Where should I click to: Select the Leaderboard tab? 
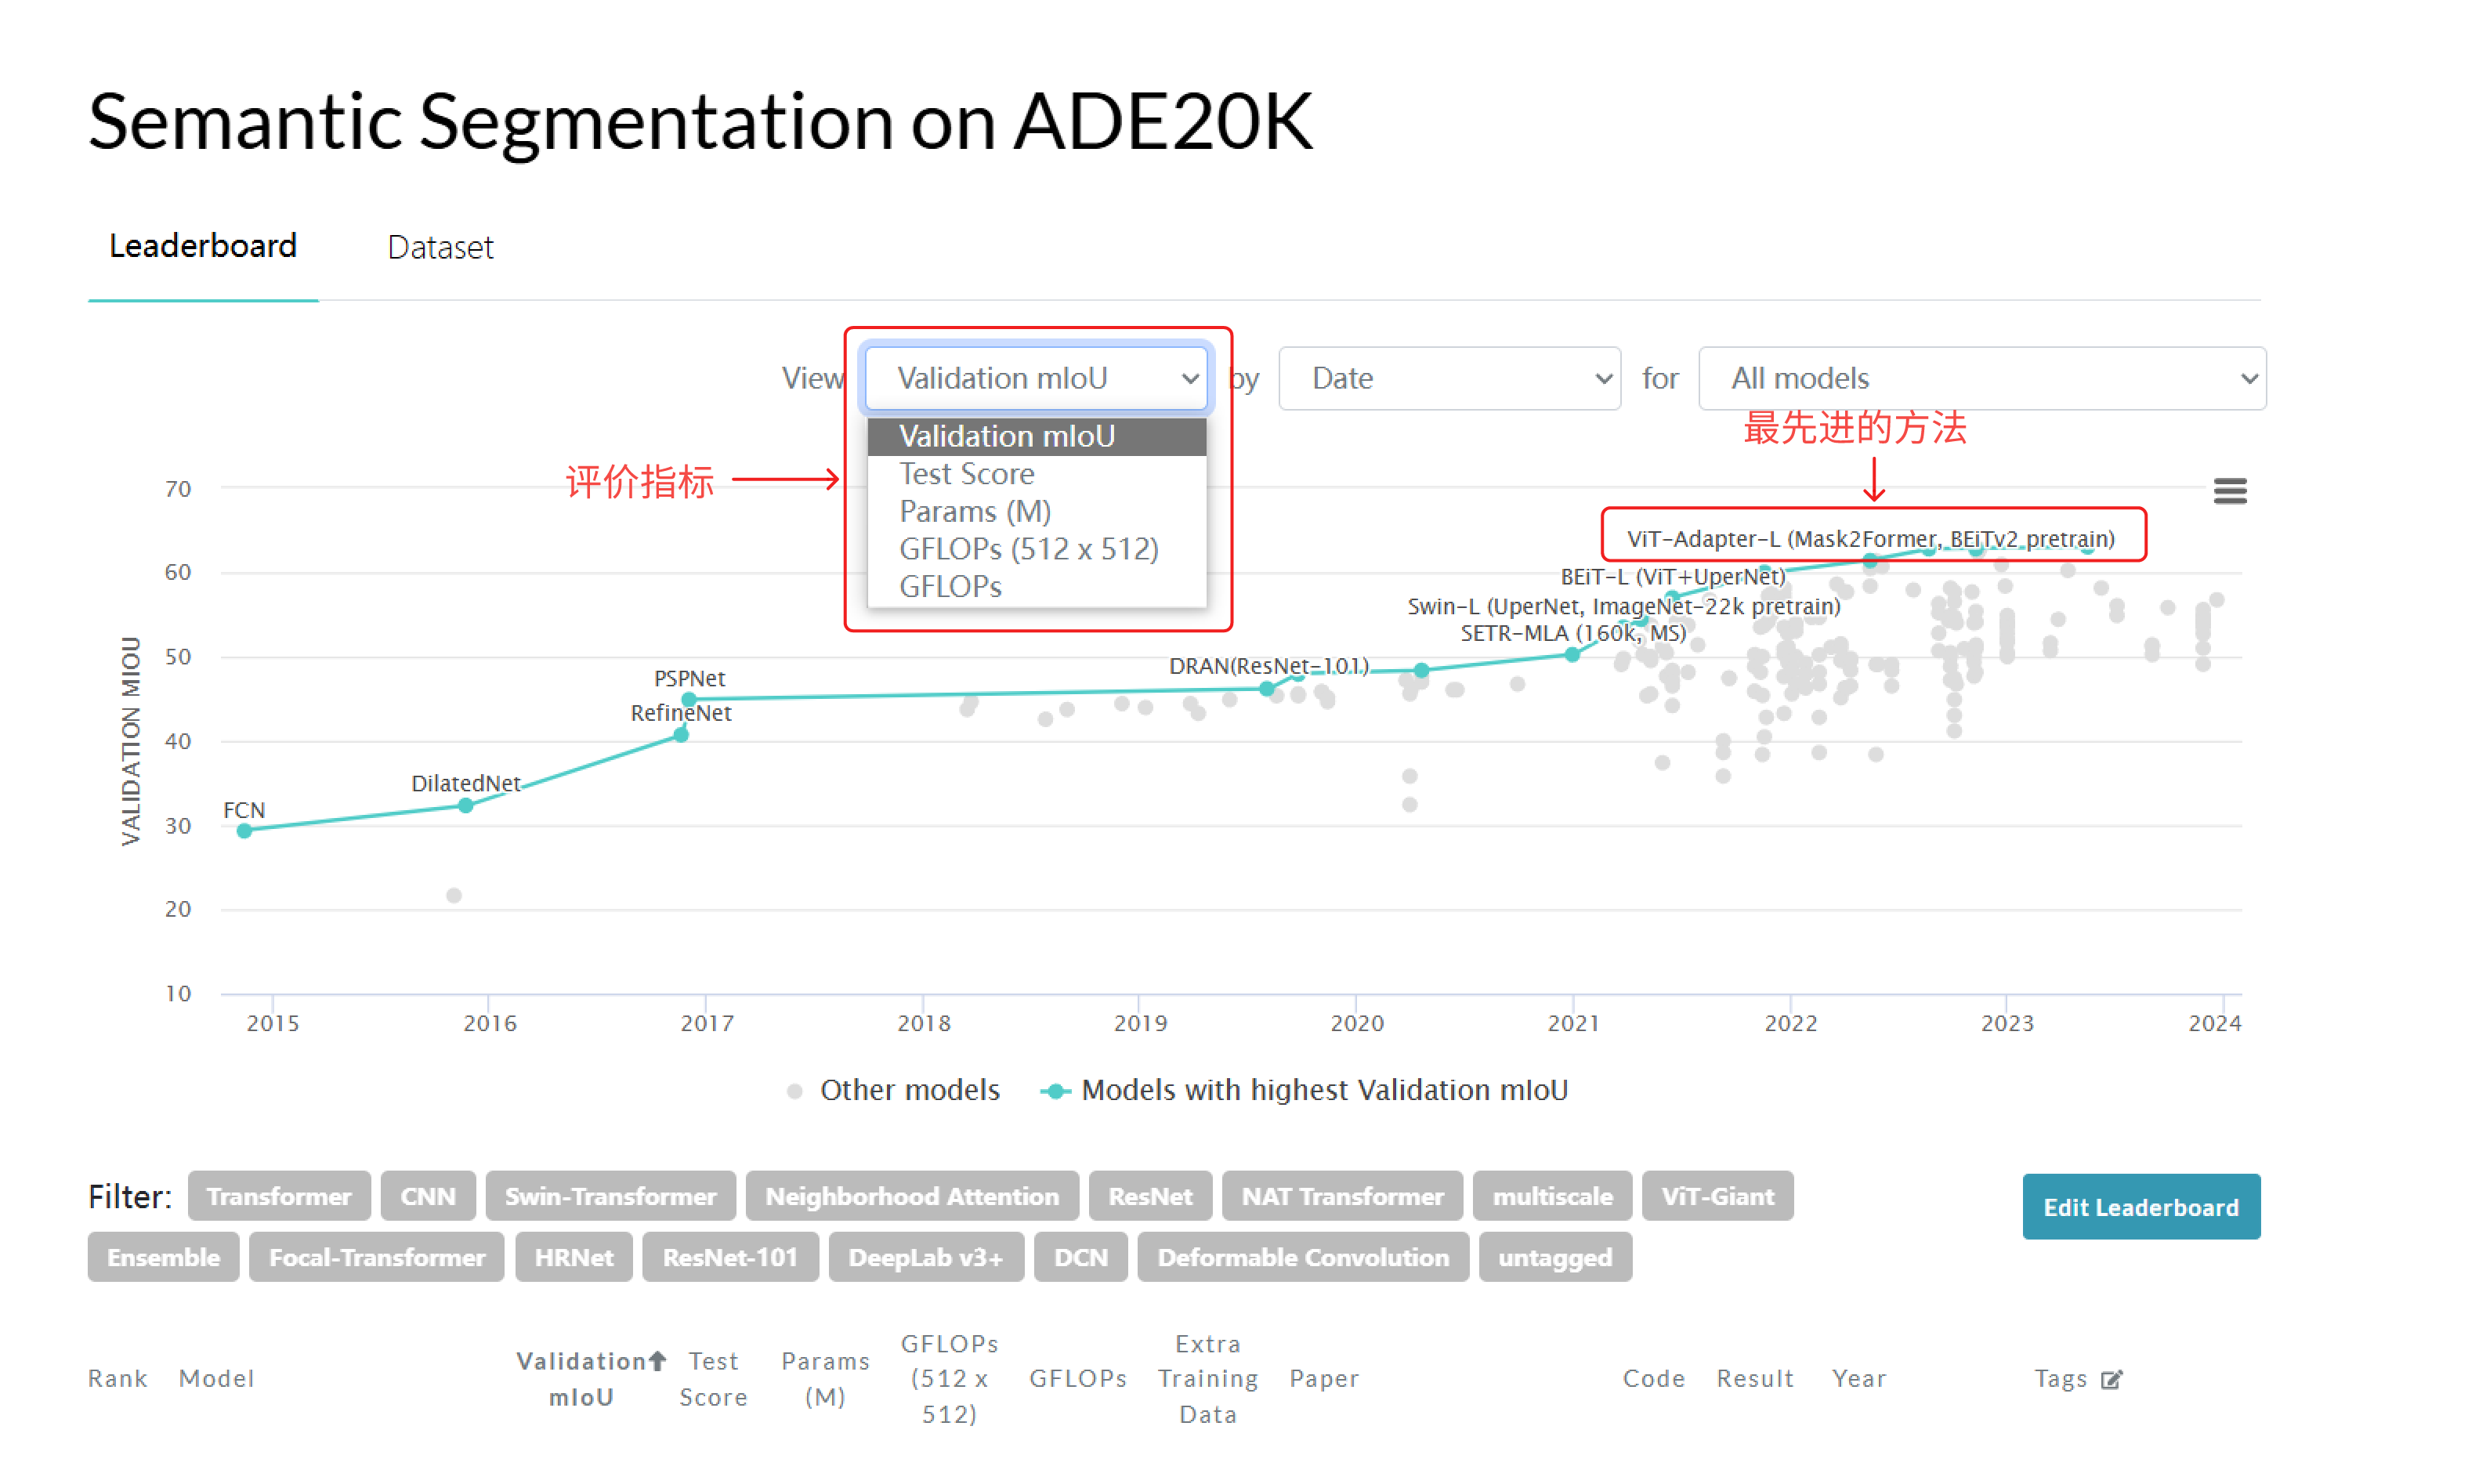point(203,246)
